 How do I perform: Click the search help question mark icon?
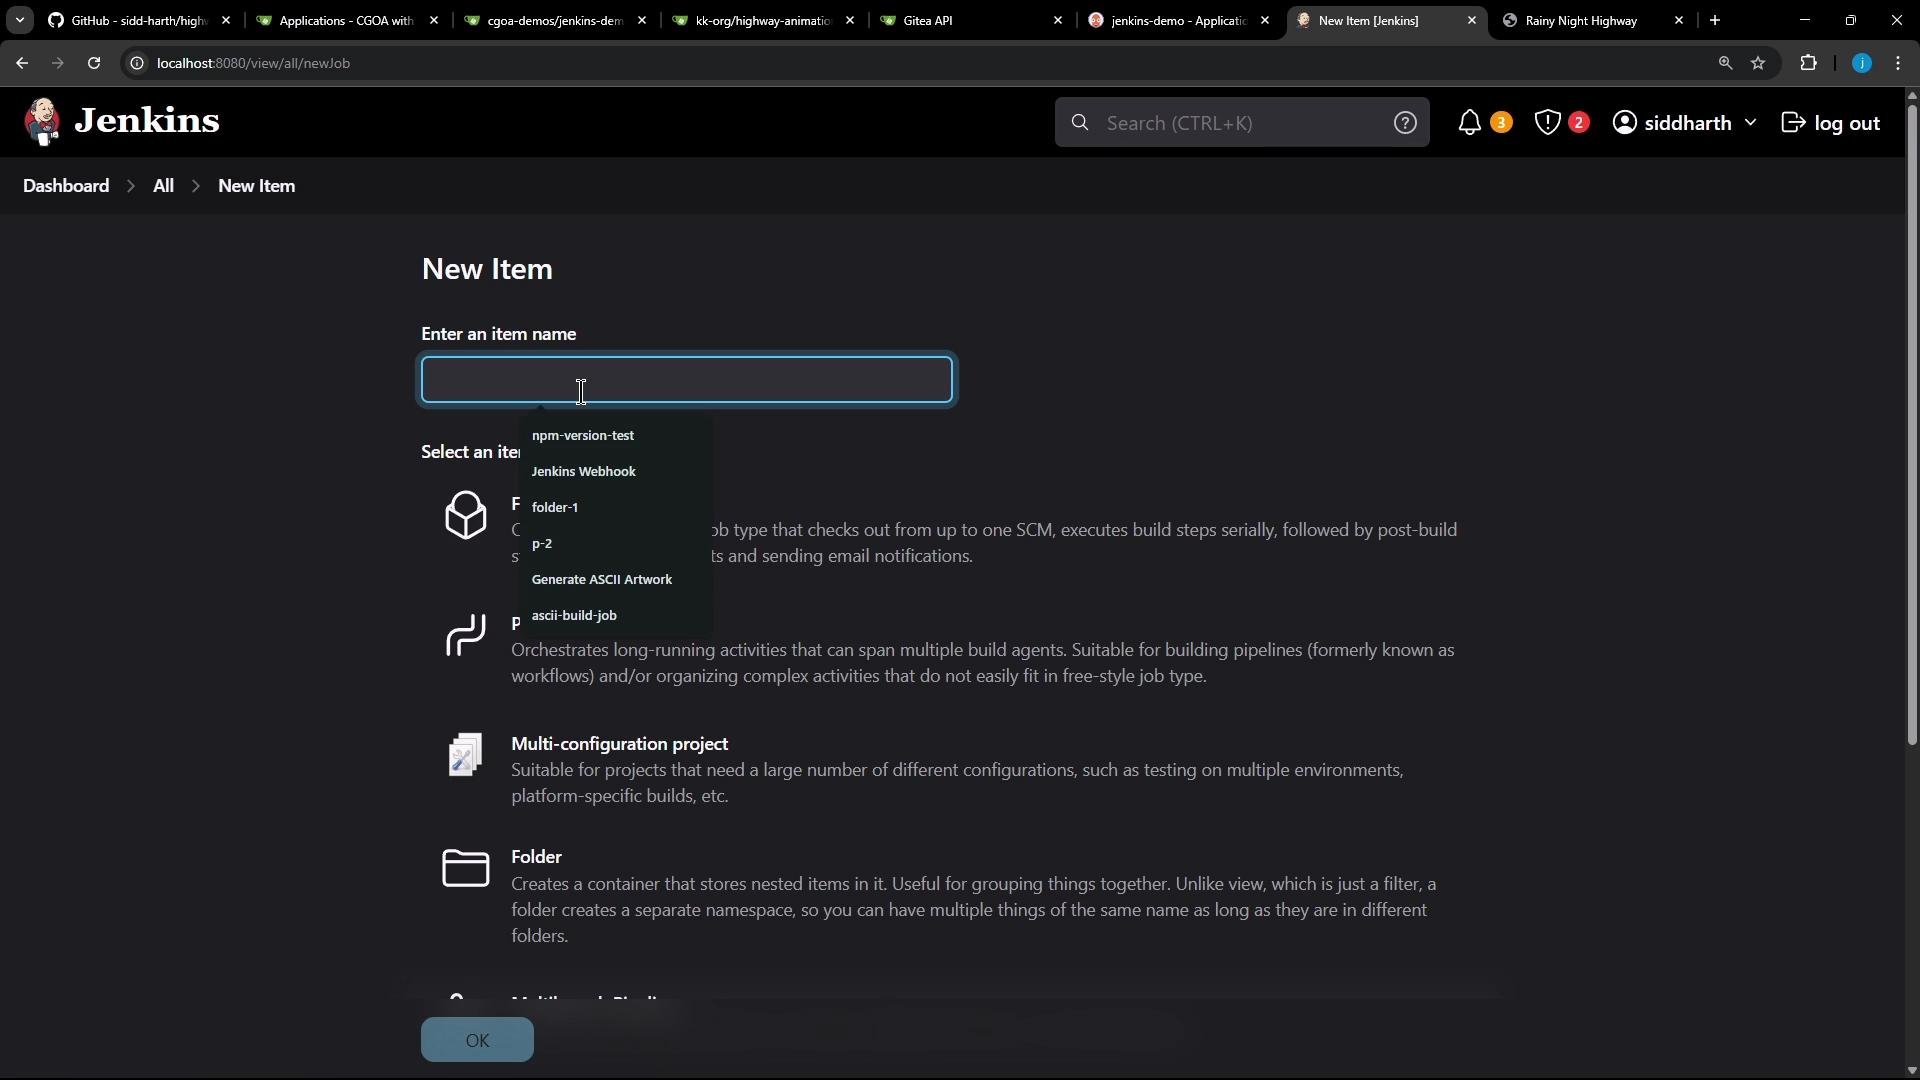tap(1405, 123)
